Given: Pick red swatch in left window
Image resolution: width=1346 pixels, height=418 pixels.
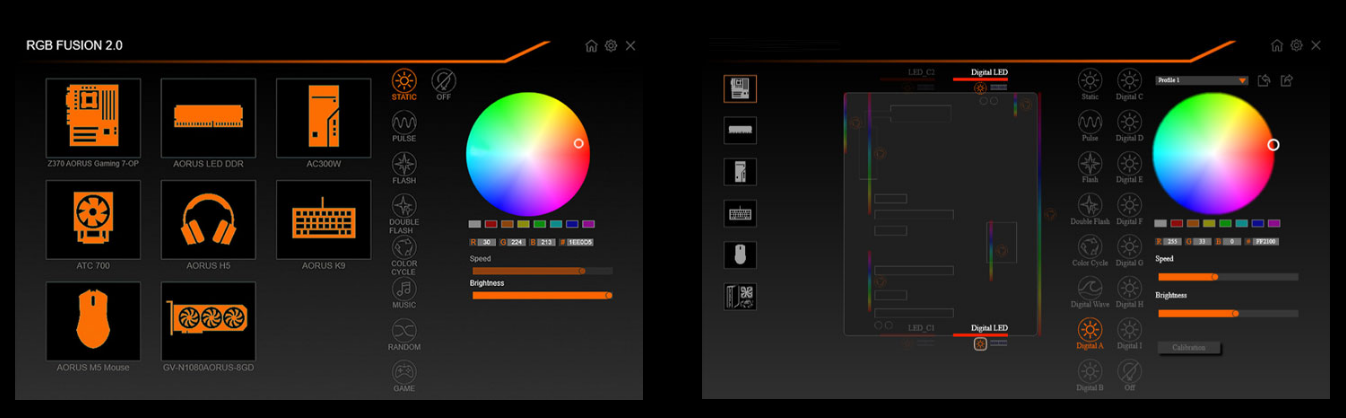Looking at the screenshot, I should pos(491,224).
